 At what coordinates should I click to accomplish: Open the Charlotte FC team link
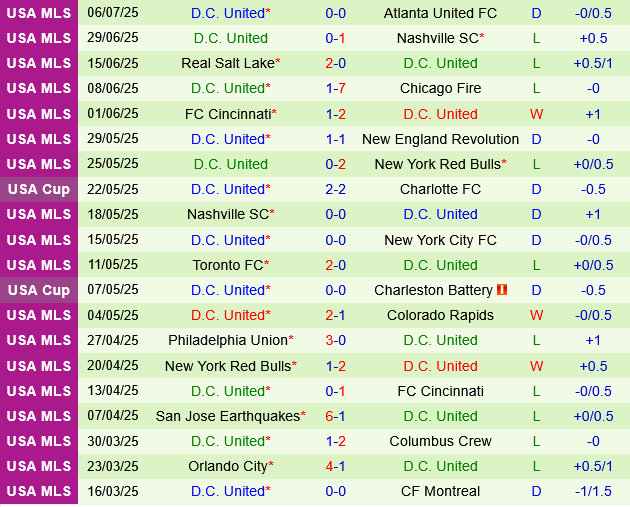click(x=440, y=189)
